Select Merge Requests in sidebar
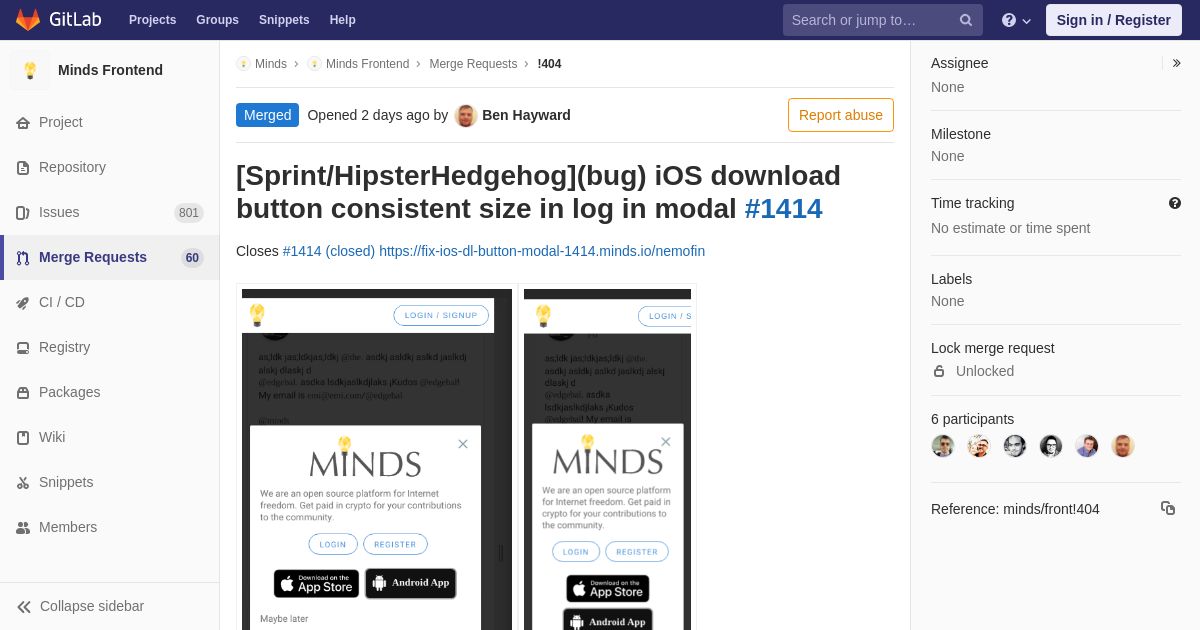1200x630 pixels. (x=93, y=257)
